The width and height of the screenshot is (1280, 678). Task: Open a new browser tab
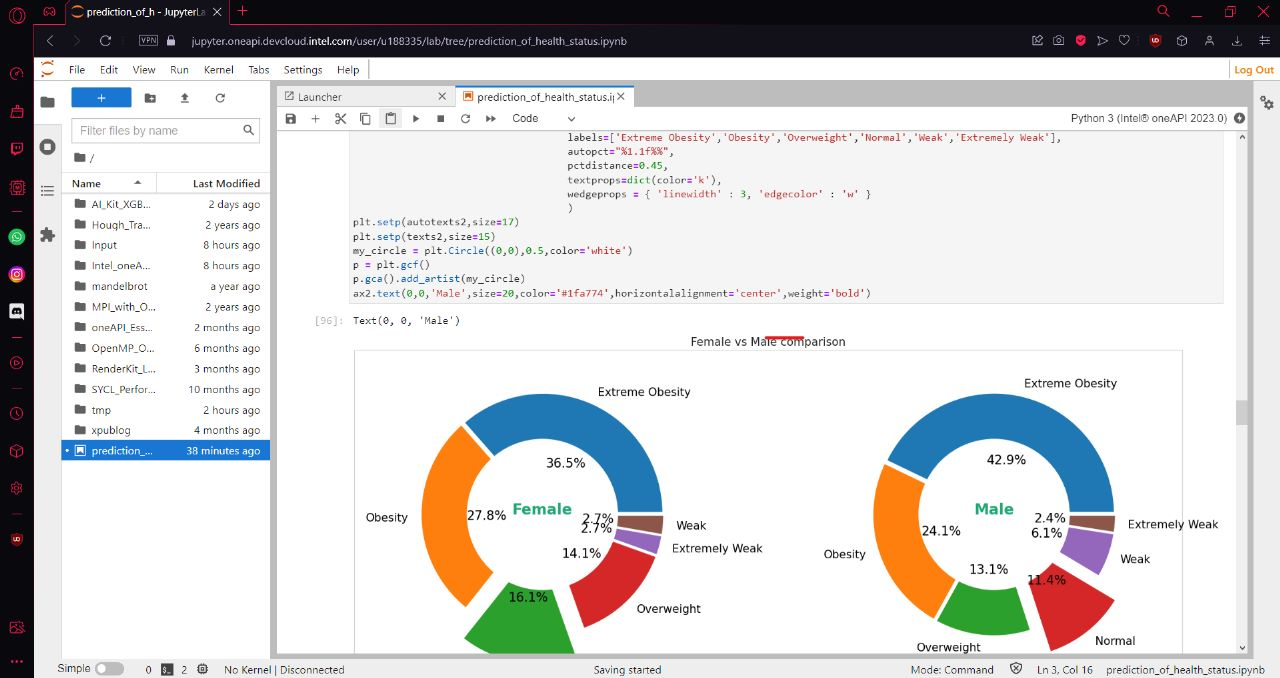point(241,11)
